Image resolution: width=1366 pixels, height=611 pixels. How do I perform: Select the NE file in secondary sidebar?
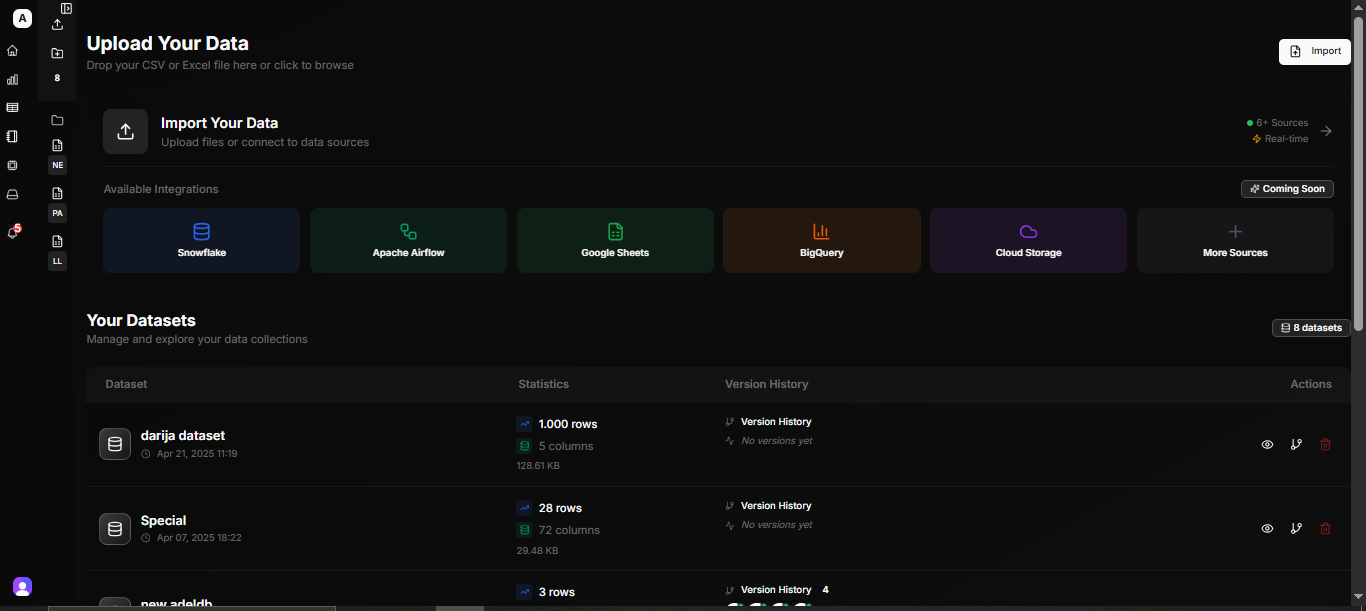coord(57,165)
